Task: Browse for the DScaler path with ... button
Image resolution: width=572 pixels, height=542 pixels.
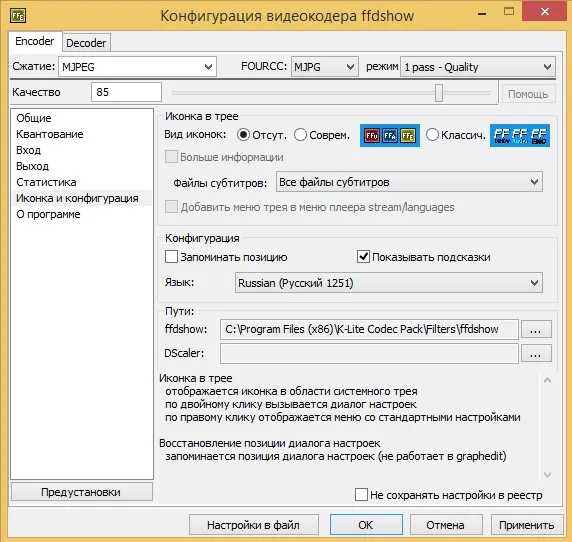Action: tap(536, 353)
